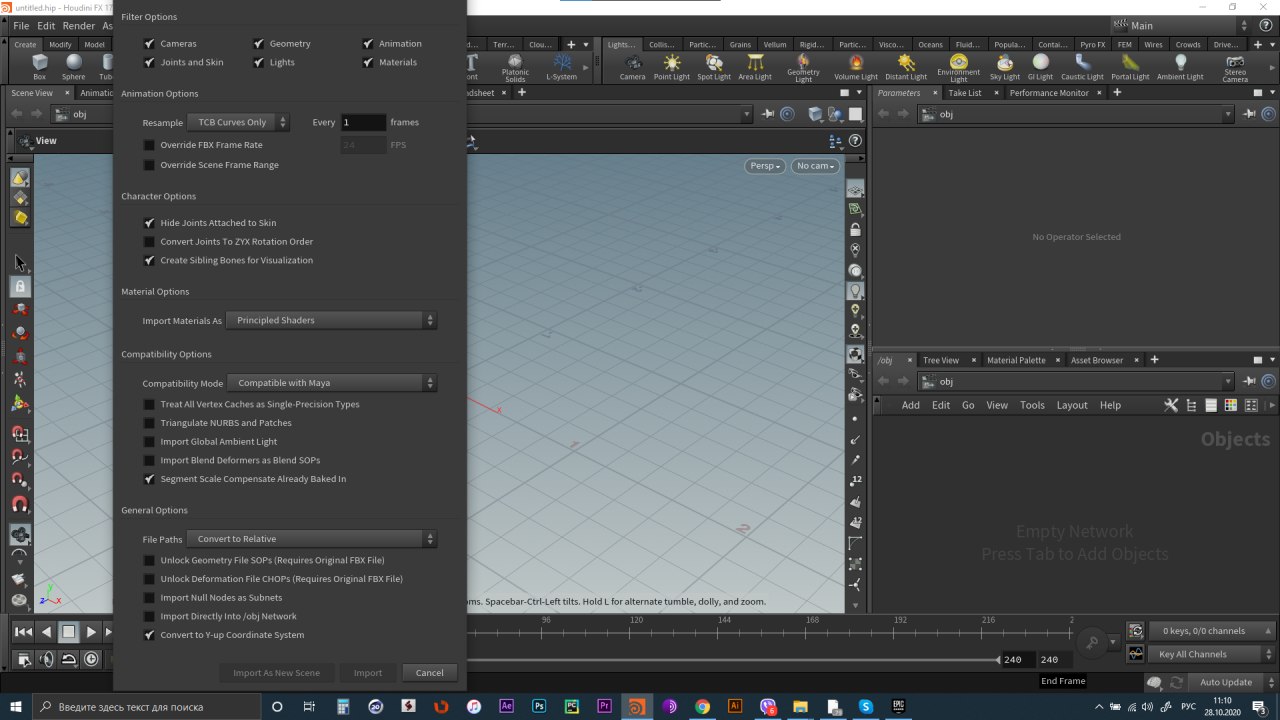The image size is (1280, 720).
Task: Open the File menu
Action: click(x=20, y=26)
